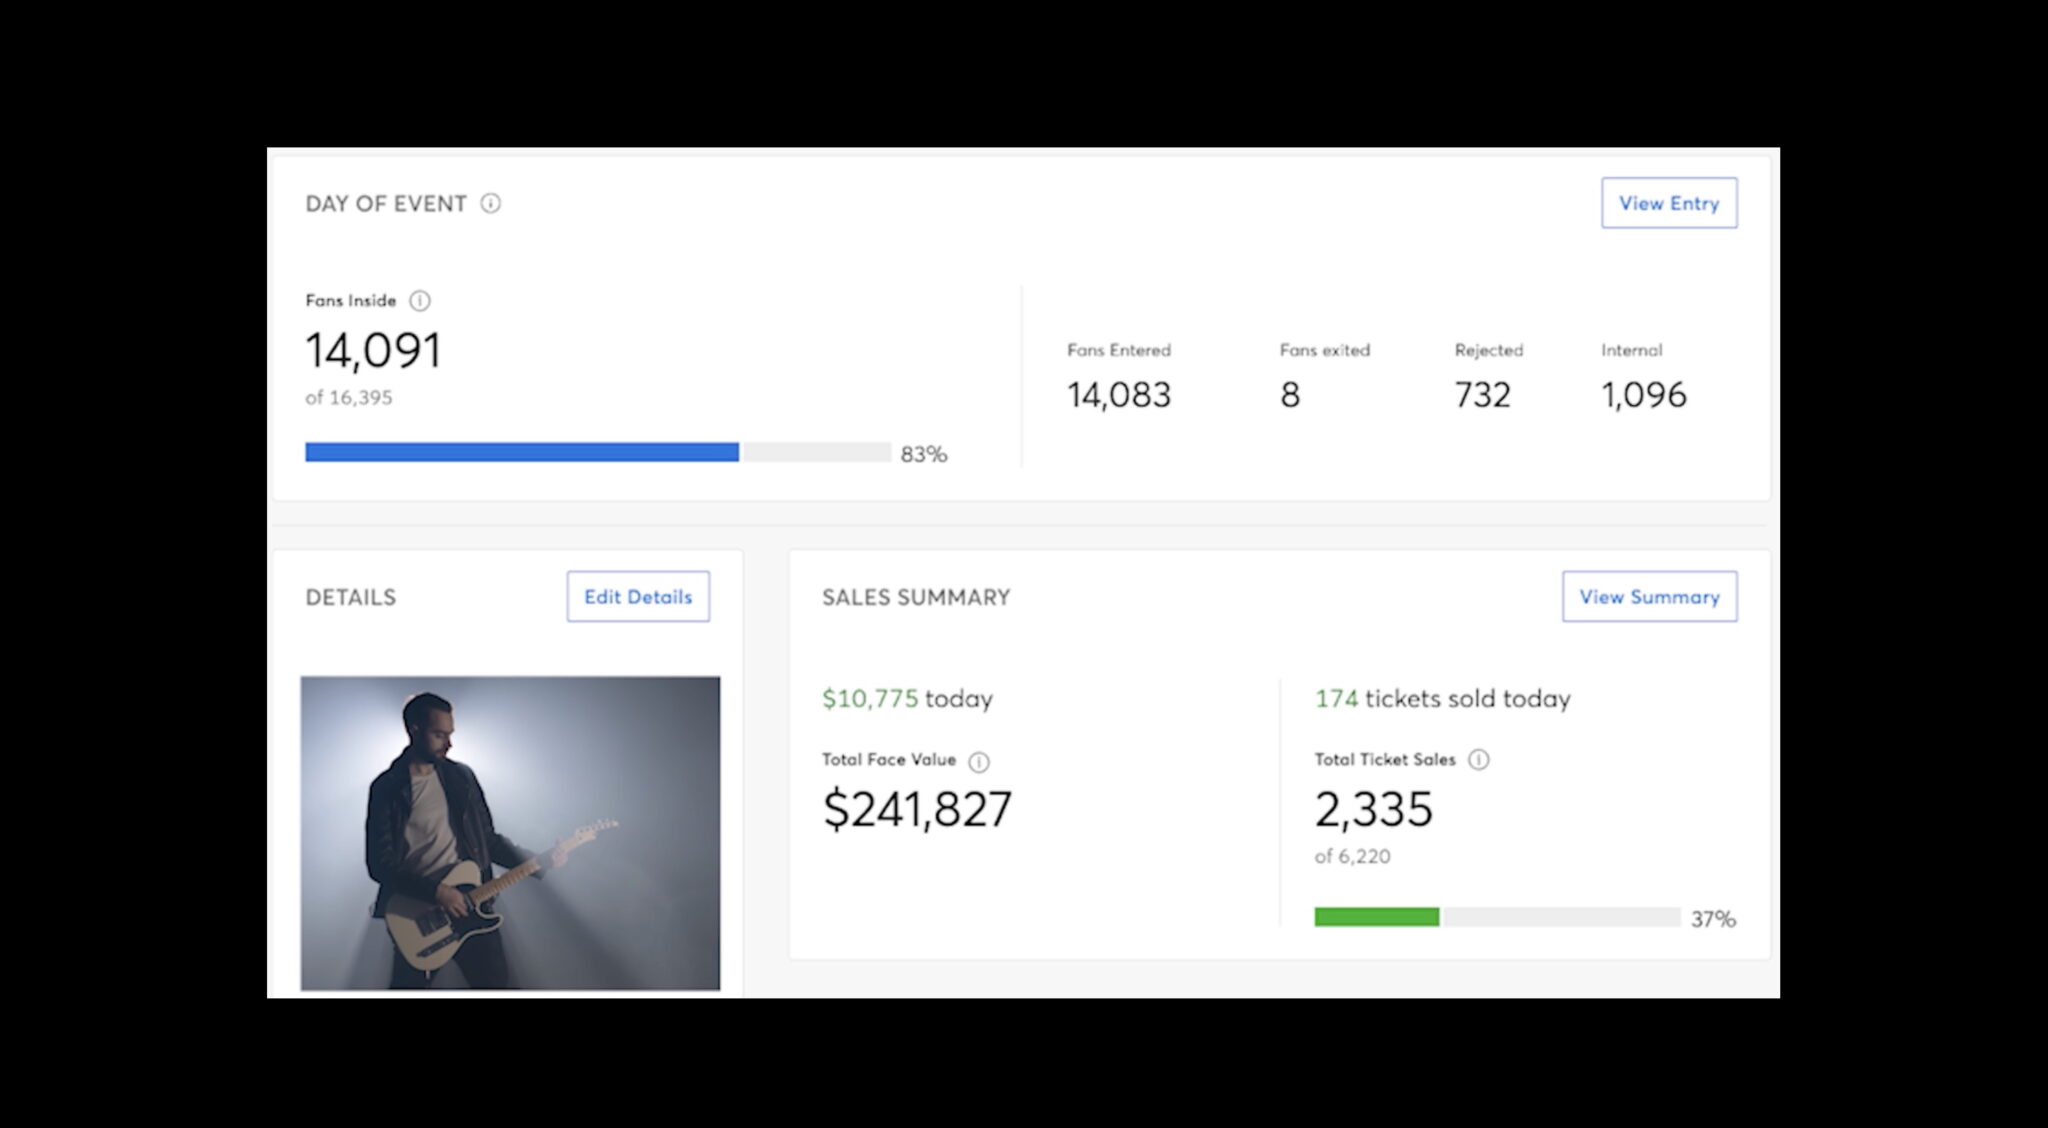Open the Day of Event info tooltip

tap(490, 203)
